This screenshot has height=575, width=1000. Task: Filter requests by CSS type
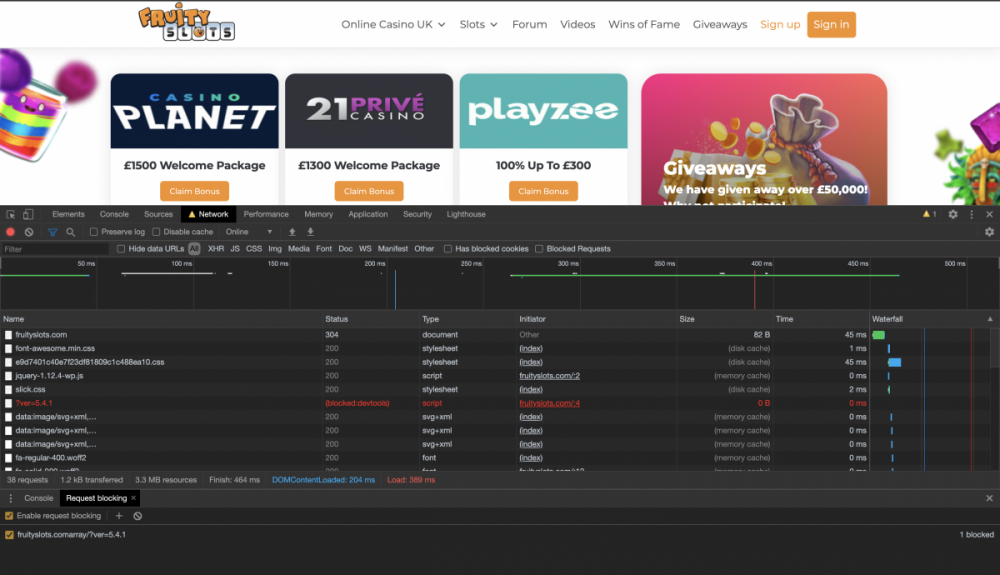pyautogui.click(x=254, y=249)
